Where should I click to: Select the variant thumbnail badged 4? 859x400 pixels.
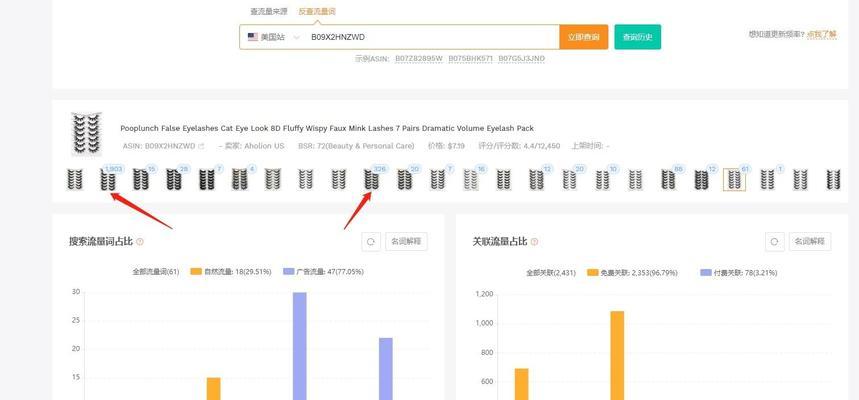[x=239, y=179]
